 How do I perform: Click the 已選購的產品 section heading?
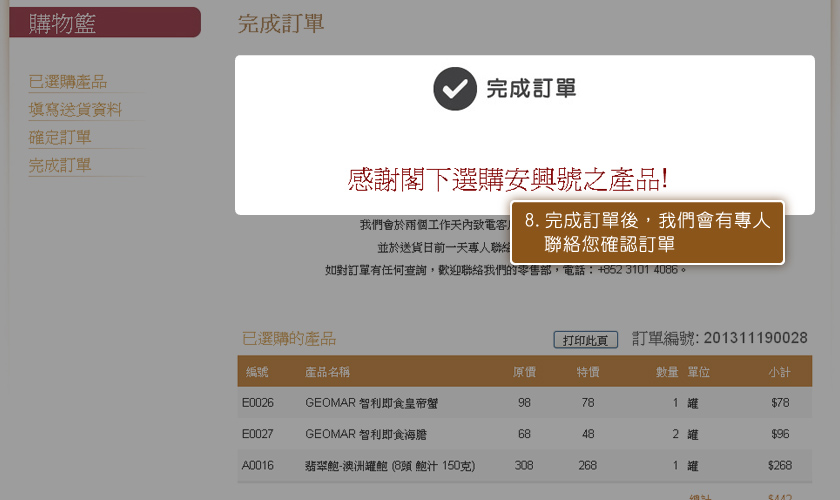point(289,339)
